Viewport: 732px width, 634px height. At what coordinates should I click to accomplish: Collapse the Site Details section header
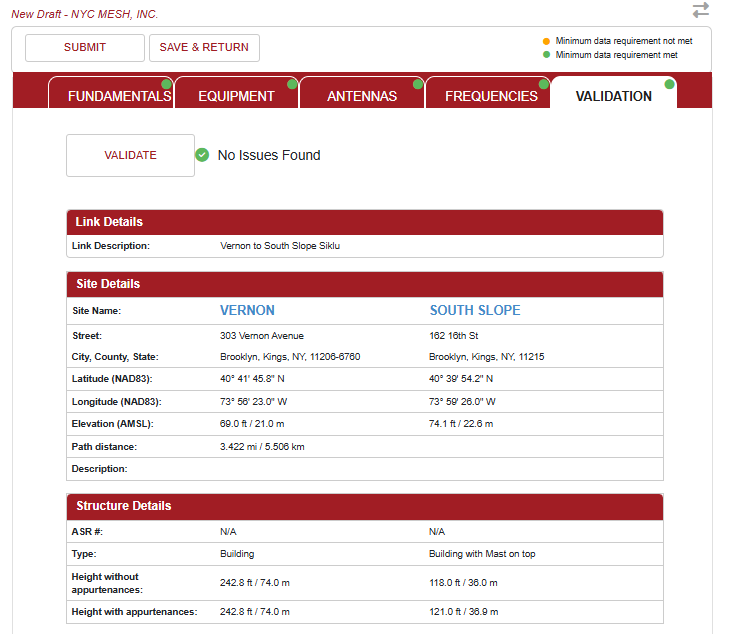[x=364, y=284]
